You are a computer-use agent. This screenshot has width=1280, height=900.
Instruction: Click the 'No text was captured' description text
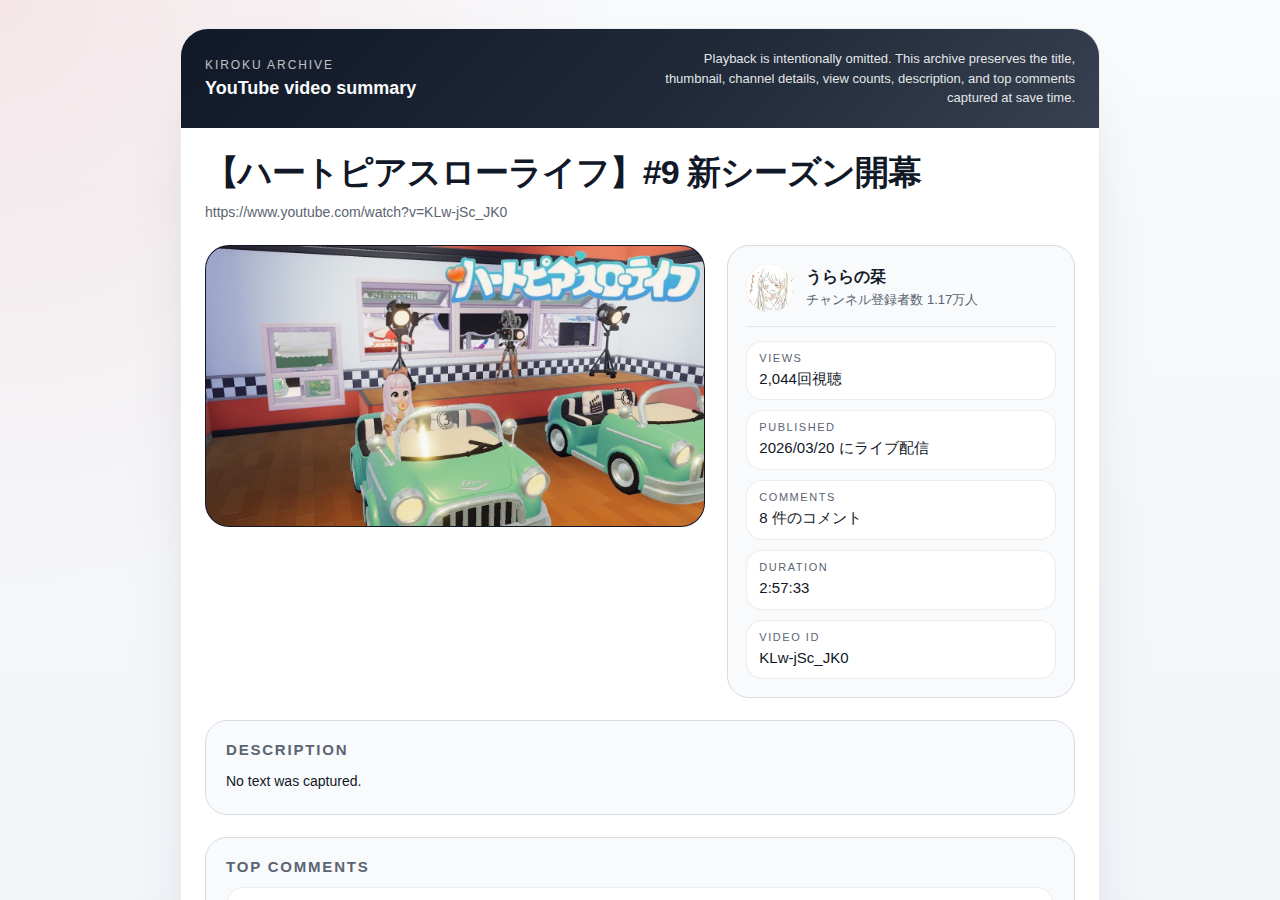tap(293, 781)
